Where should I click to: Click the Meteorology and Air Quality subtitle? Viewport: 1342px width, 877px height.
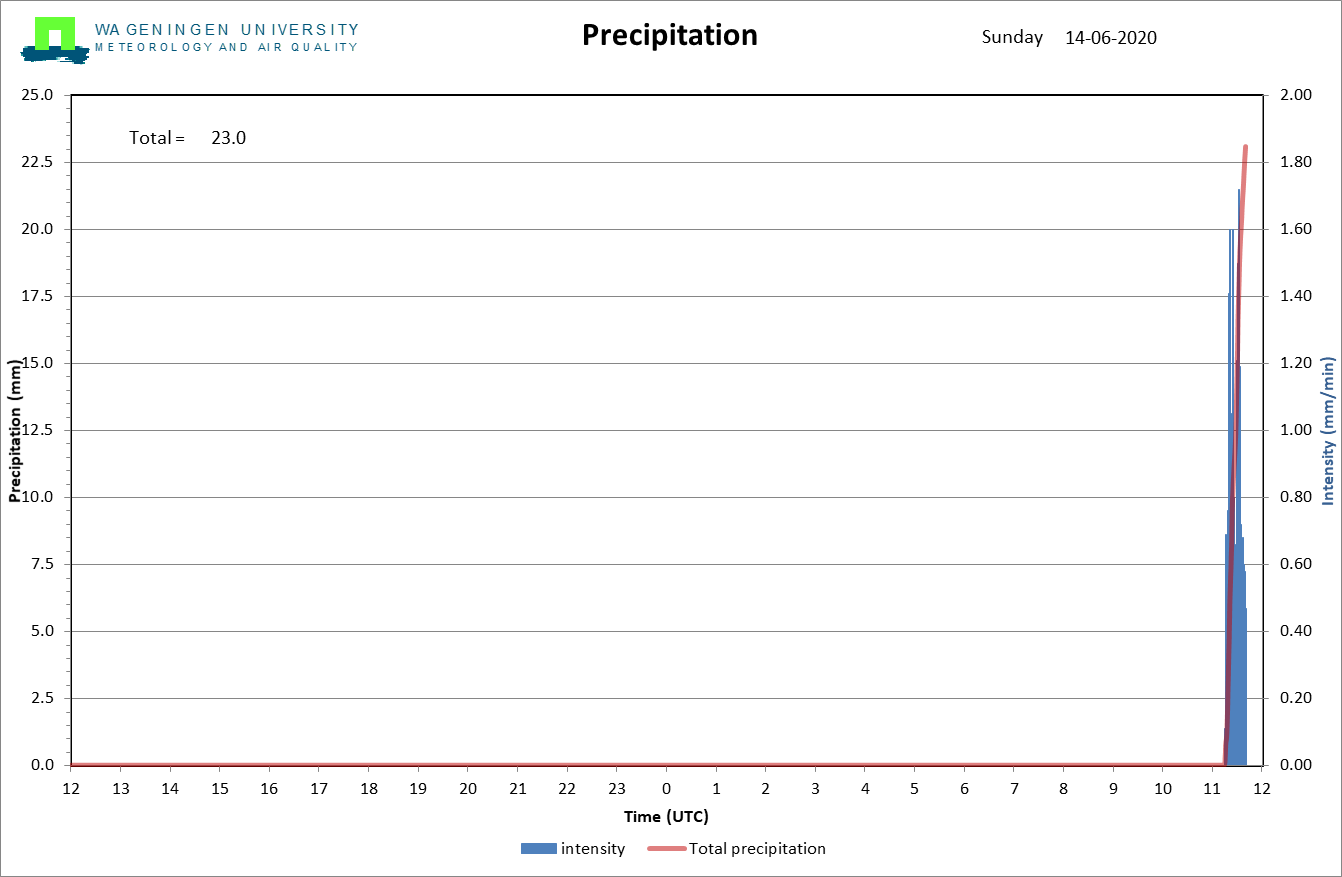226,47
